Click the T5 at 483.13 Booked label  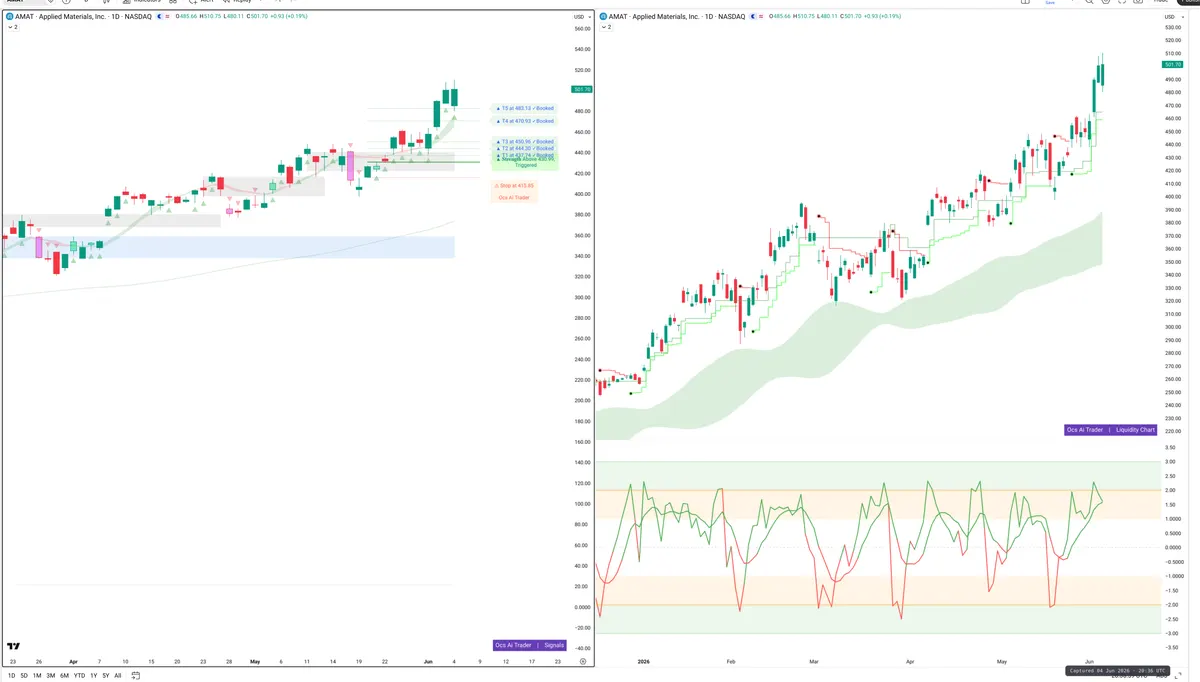525,108
